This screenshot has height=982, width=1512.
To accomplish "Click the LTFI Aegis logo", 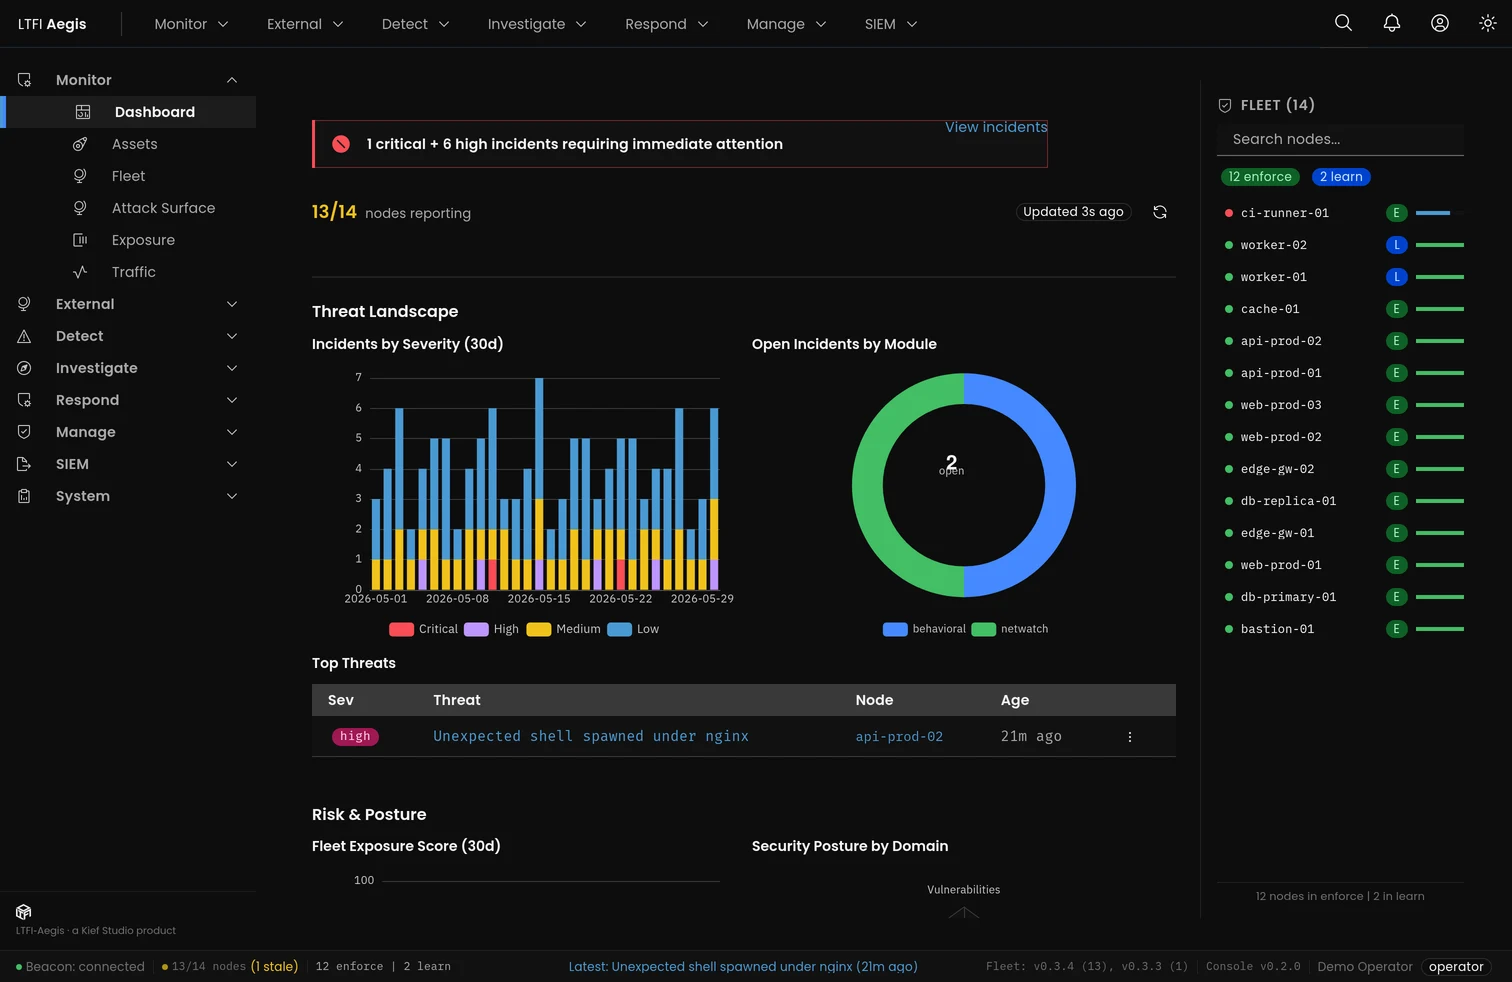I will (52, 24).
